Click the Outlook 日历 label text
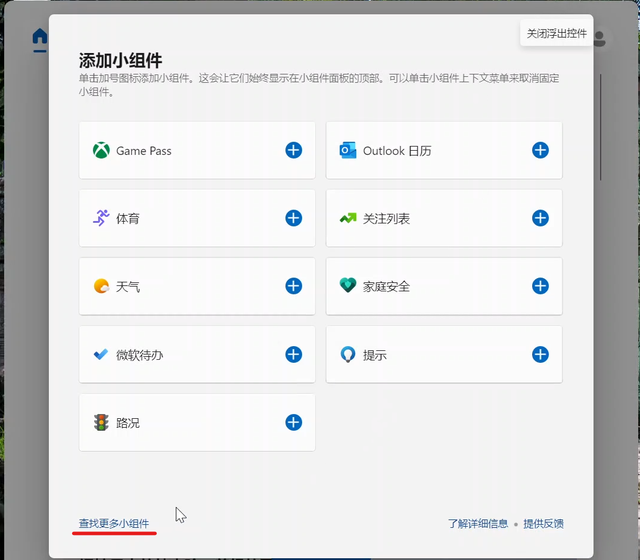640x560 pixels. pos(397,151)
